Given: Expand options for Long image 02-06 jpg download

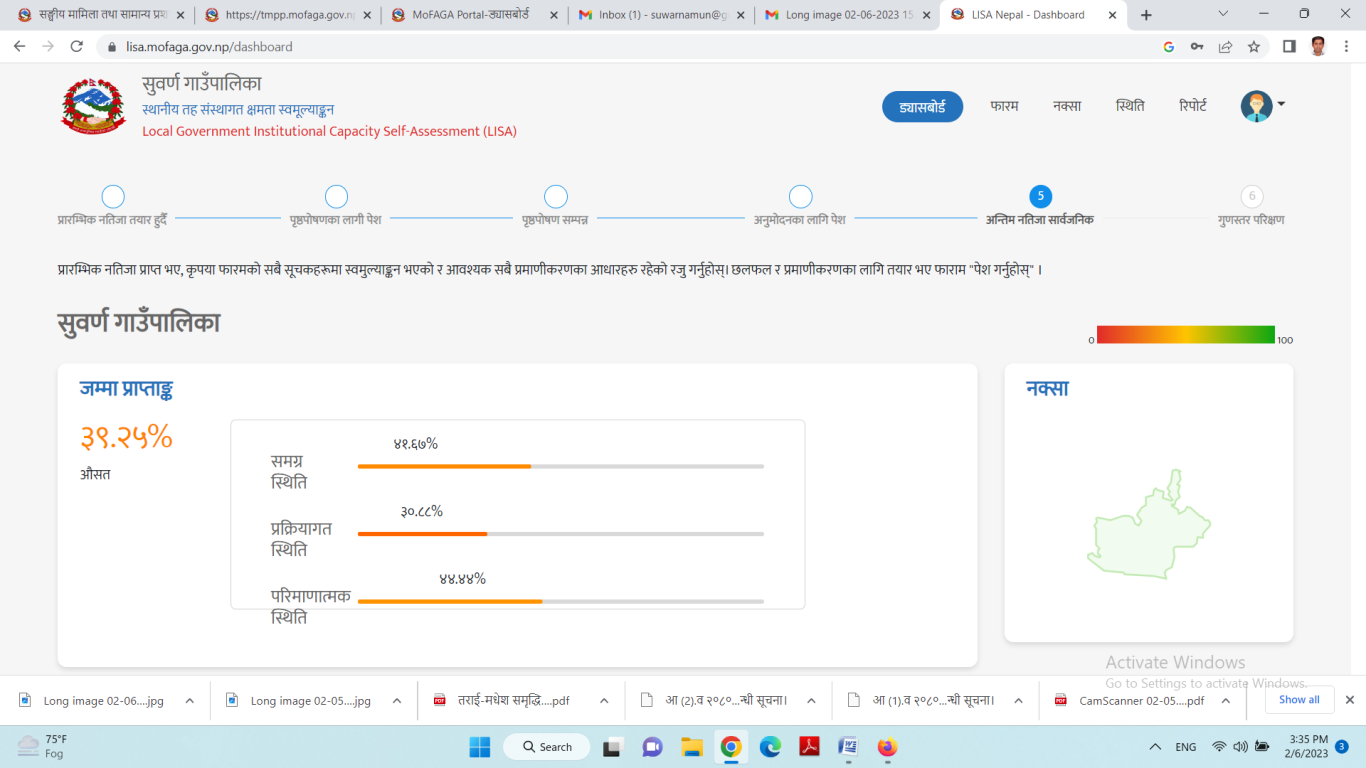Looking at the screenshot, I should (190, 701).
